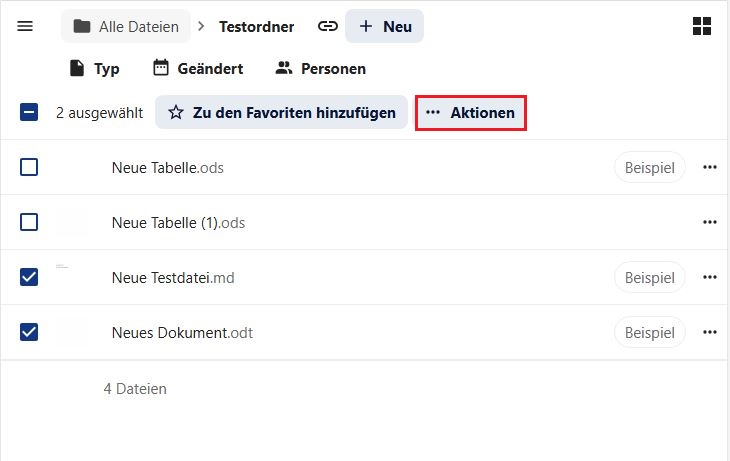The width and height of the screenshot is (730, 461).
Task: Check the Neue Tabelle.ods checkbox
Action: coord(29,167)
